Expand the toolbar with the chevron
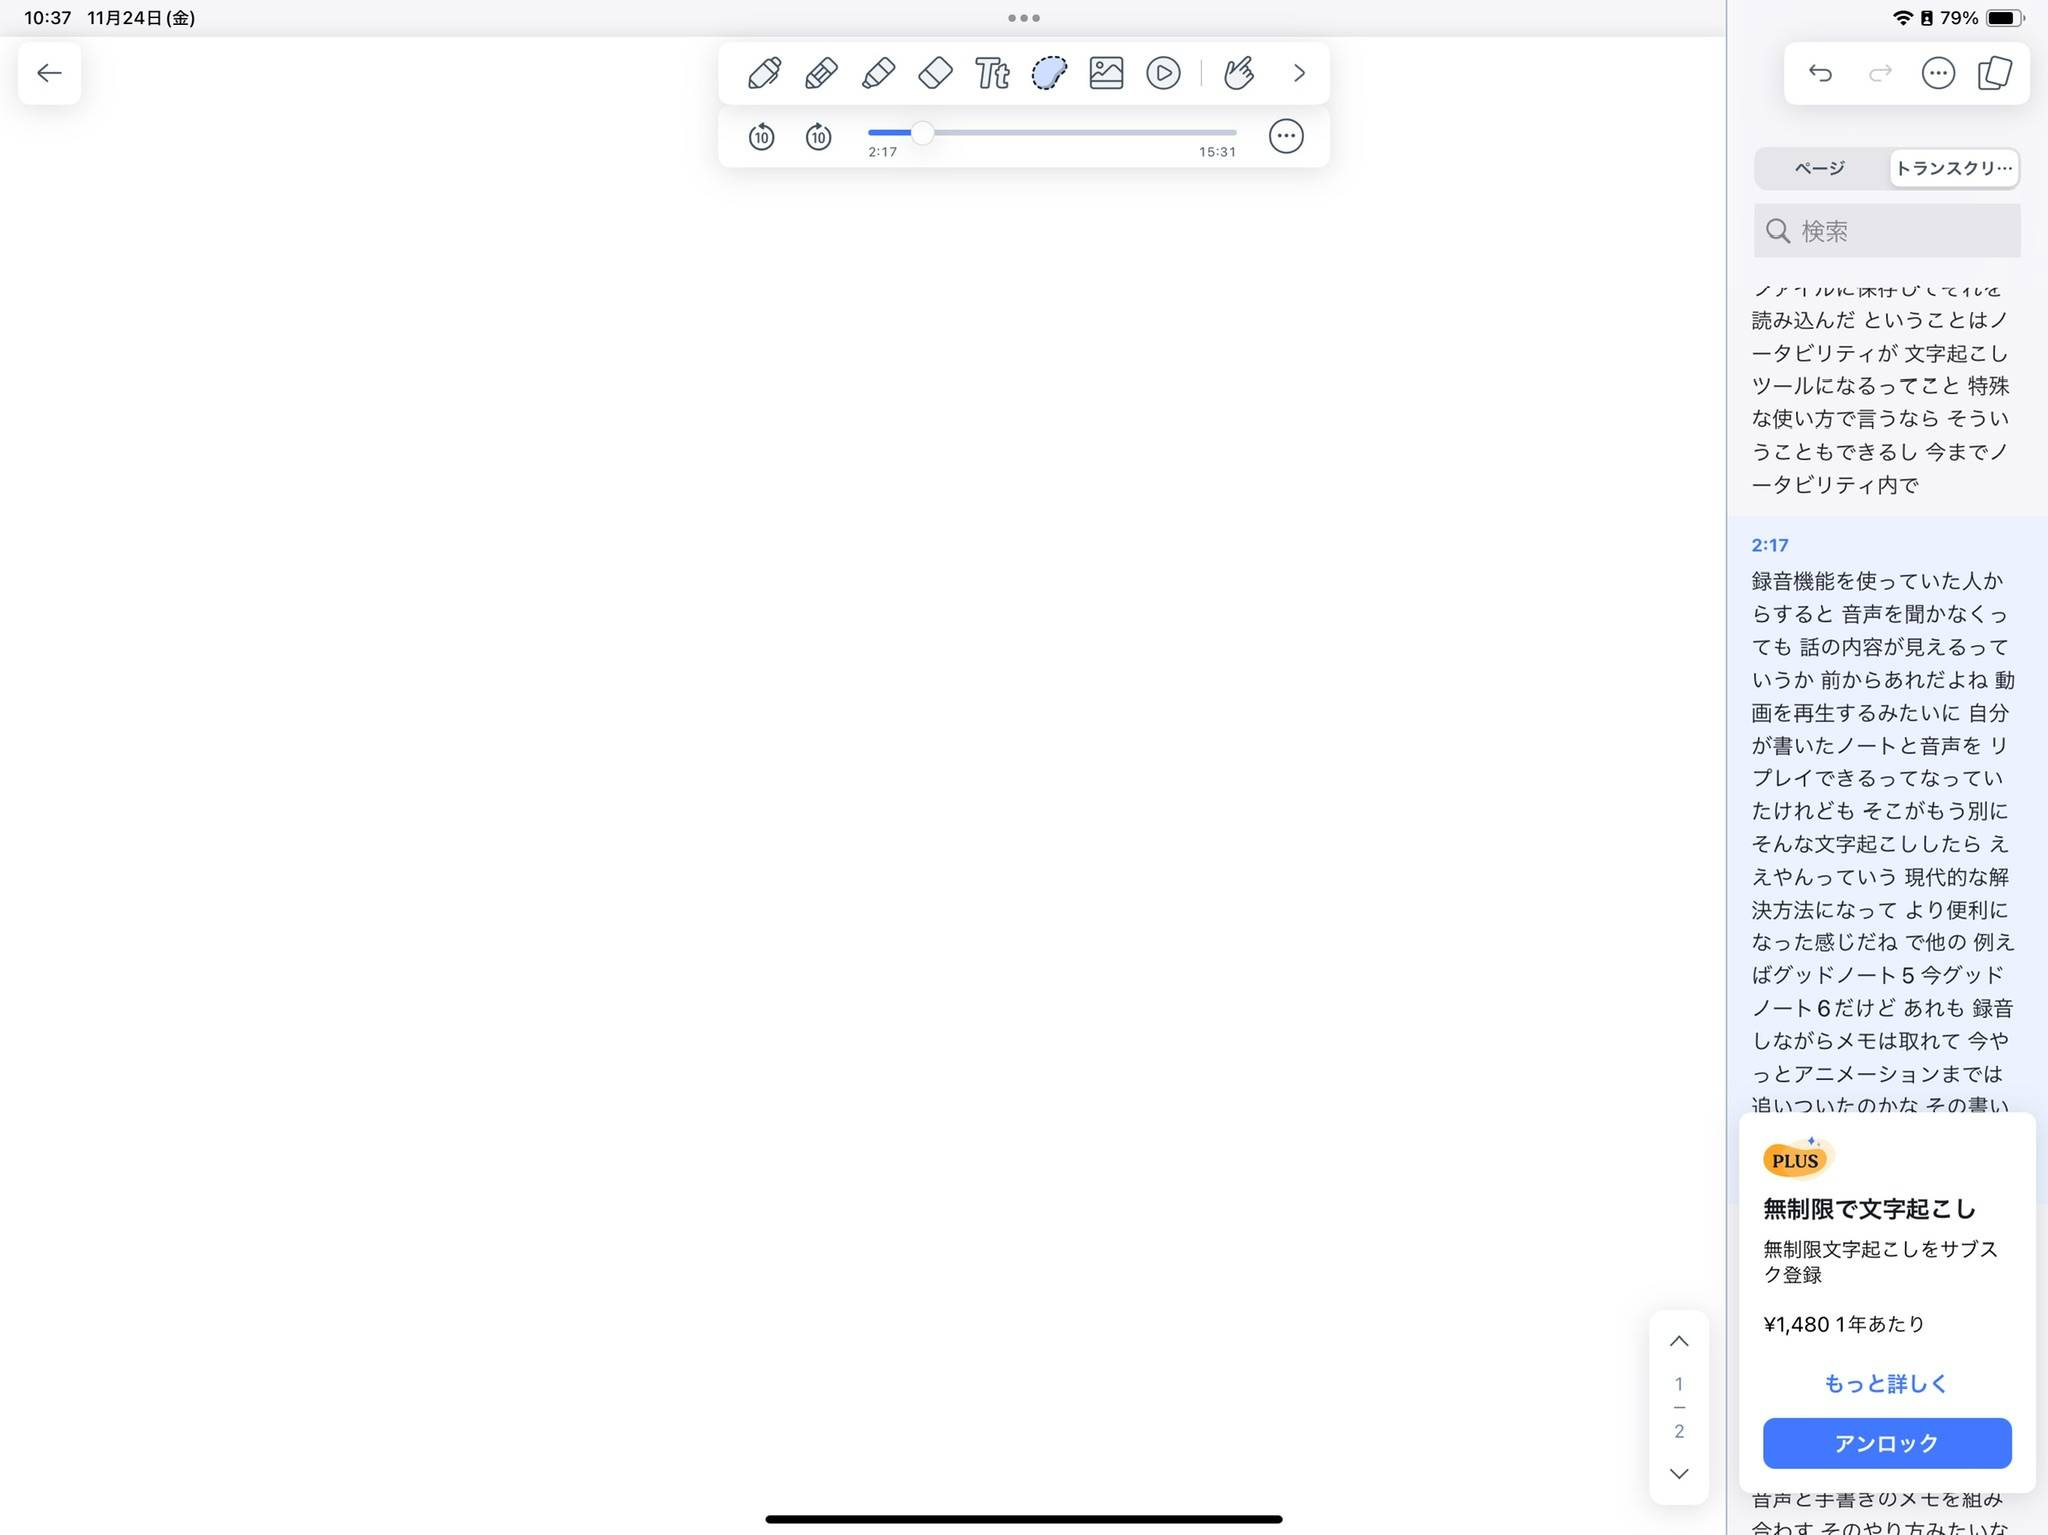The image size is (2048, 1535). pyautogui.click(x=1299, y=72)
